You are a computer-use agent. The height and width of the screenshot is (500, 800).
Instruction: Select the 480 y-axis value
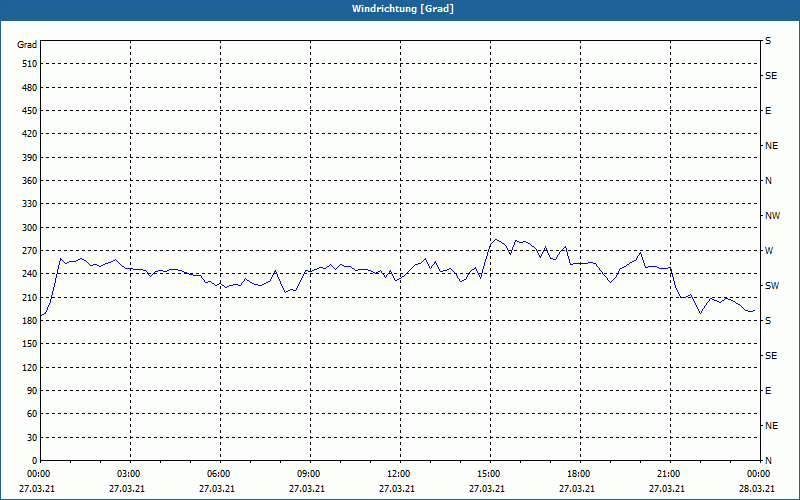pos(30,88)
